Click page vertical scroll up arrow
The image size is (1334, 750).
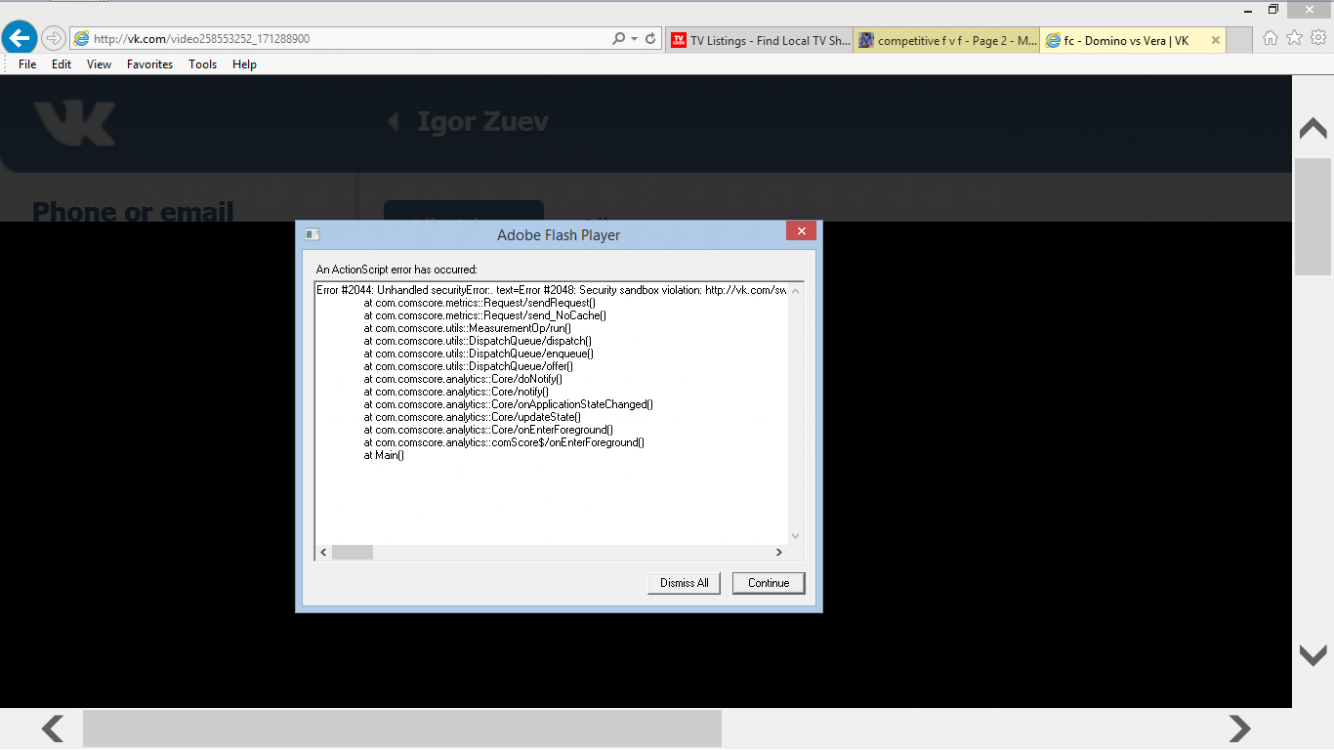pyautogui.click(x=1312, y=129)
